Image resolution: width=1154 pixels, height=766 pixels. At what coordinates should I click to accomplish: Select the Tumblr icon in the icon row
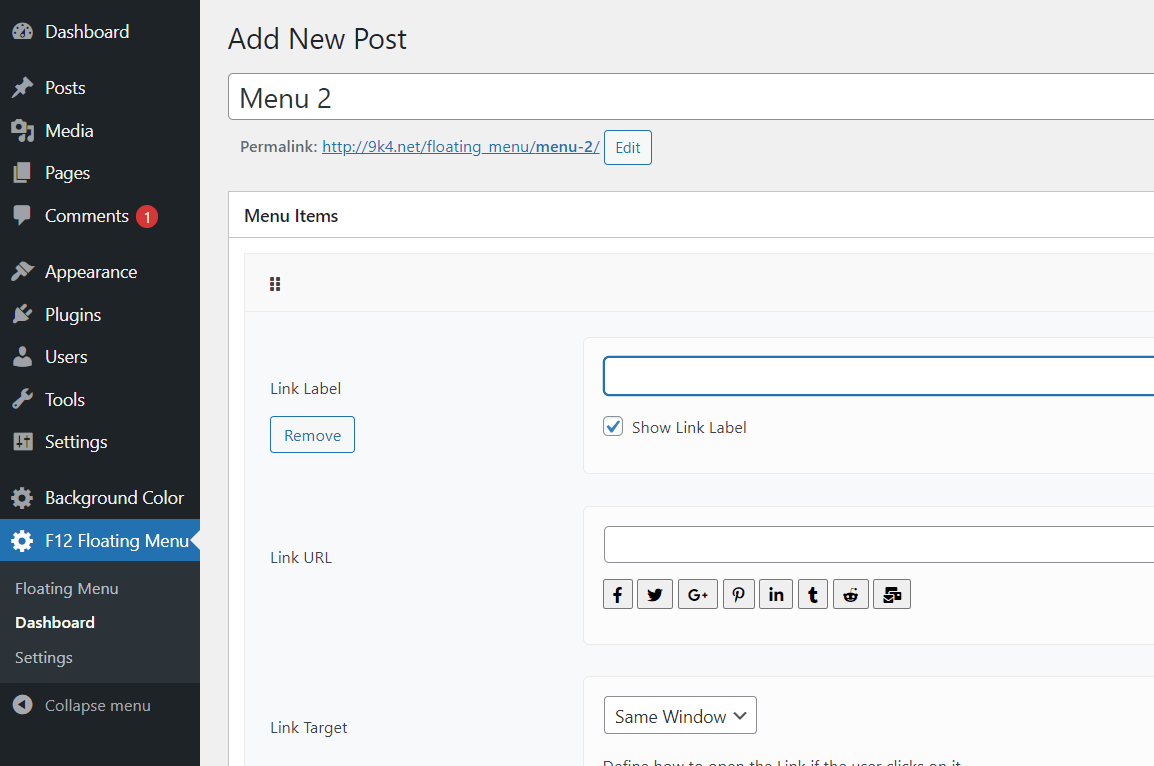pos(812,593)
